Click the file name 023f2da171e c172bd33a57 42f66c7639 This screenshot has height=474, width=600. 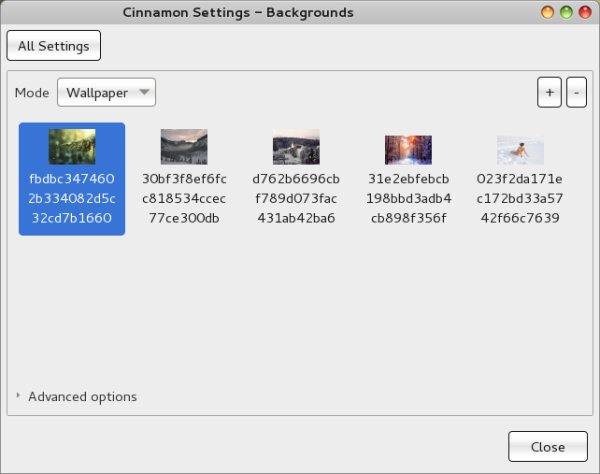520,198
